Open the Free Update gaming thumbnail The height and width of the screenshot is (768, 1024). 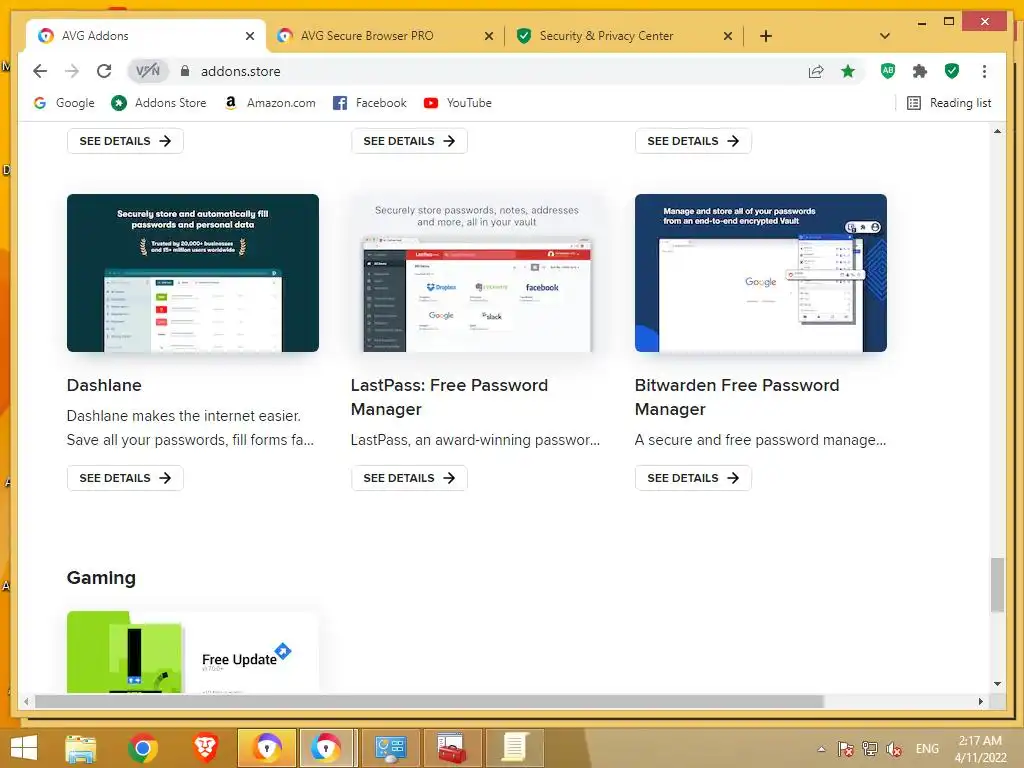tap(193, 652)
